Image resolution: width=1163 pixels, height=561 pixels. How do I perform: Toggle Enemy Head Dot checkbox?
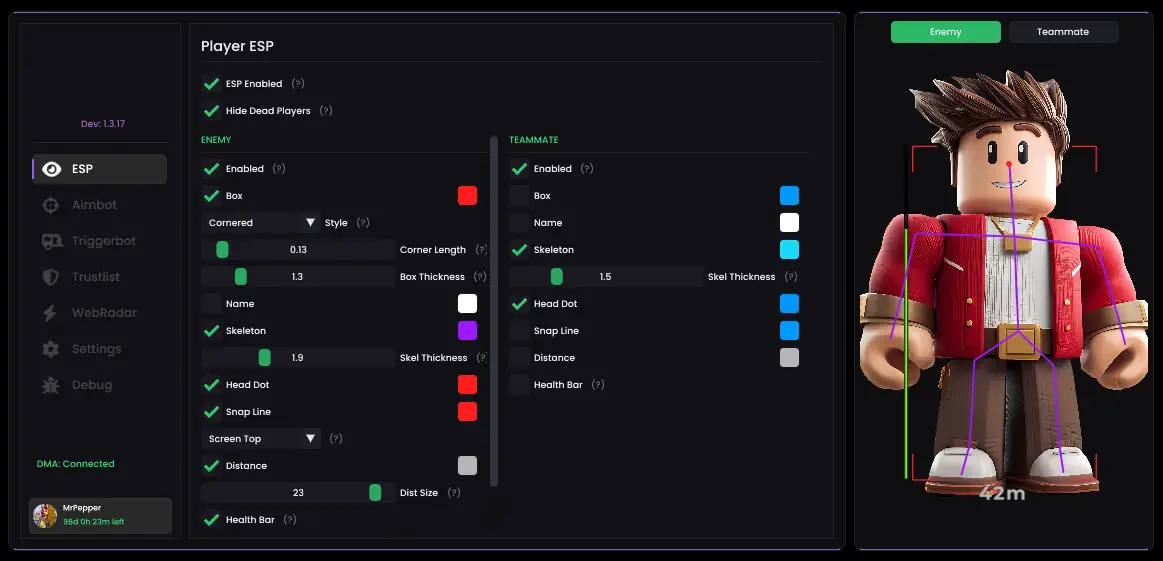tap(211, 384)
